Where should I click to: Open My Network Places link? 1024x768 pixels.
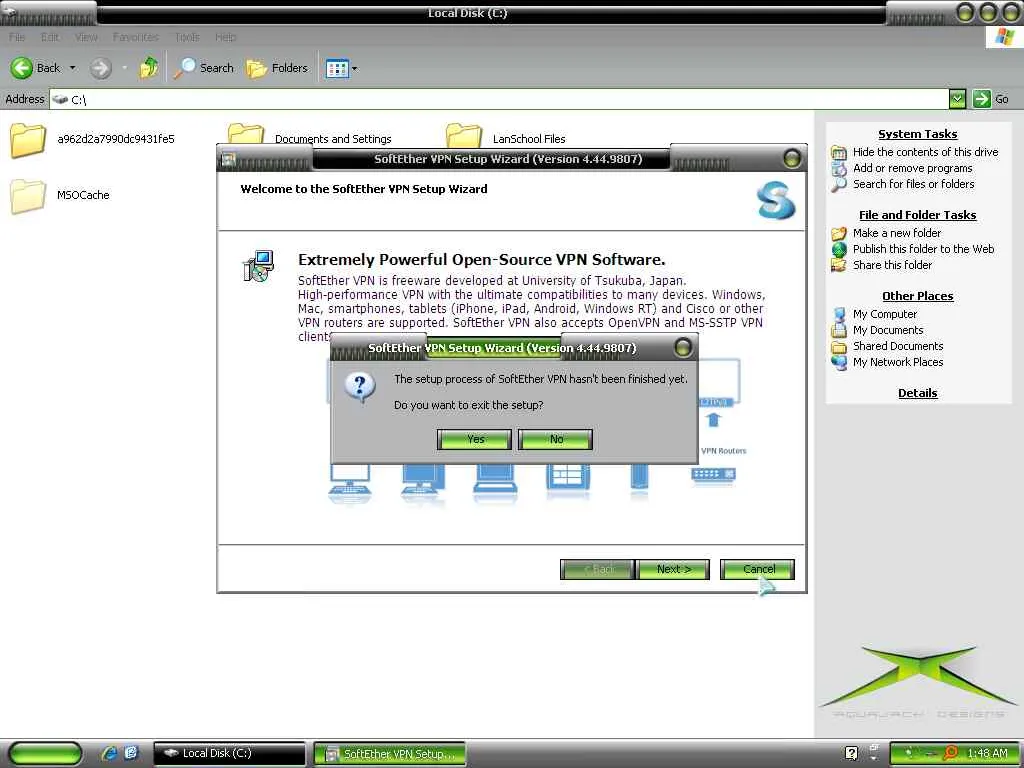pos(898,362)
